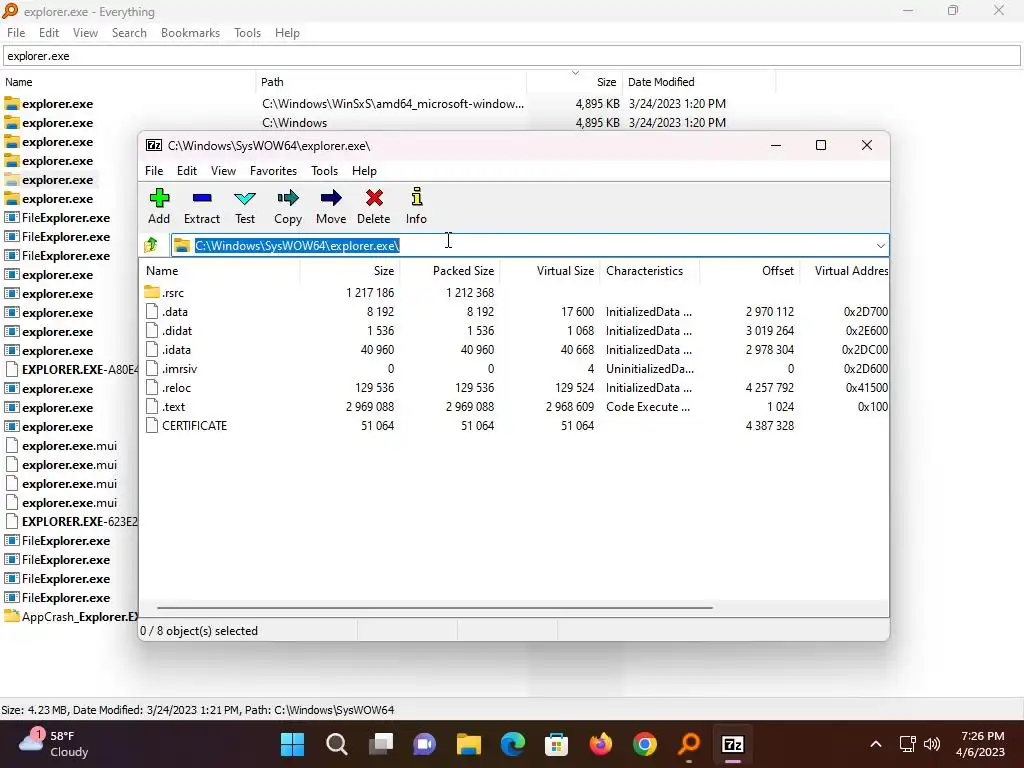Select the .data section file

(175, 312)
